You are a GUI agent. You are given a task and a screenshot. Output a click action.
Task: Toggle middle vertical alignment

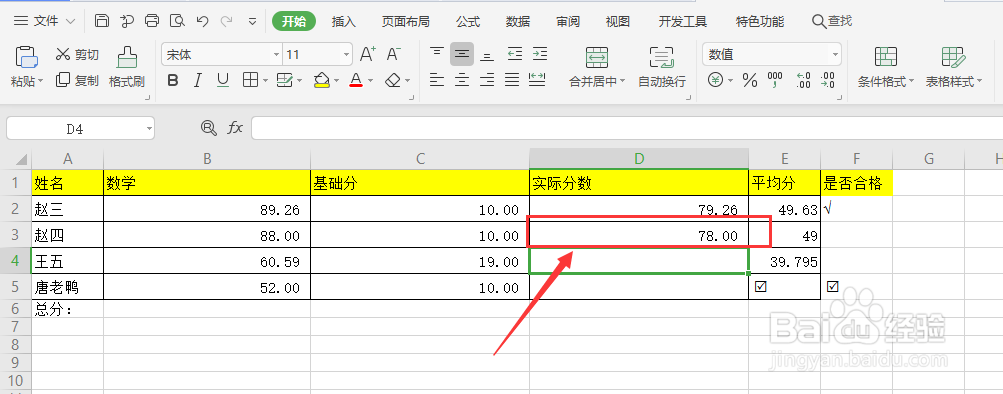tap(462, 54)
